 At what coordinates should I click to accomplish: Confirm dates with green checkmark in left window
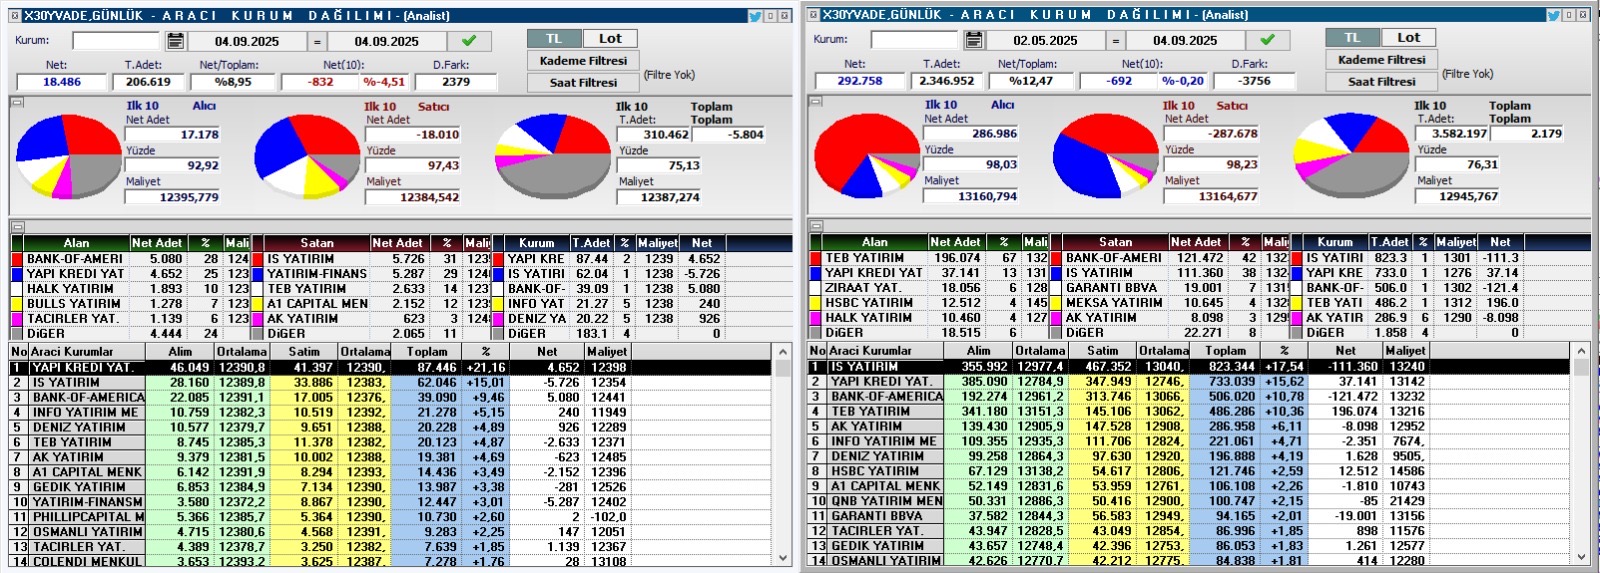[469, 41]
